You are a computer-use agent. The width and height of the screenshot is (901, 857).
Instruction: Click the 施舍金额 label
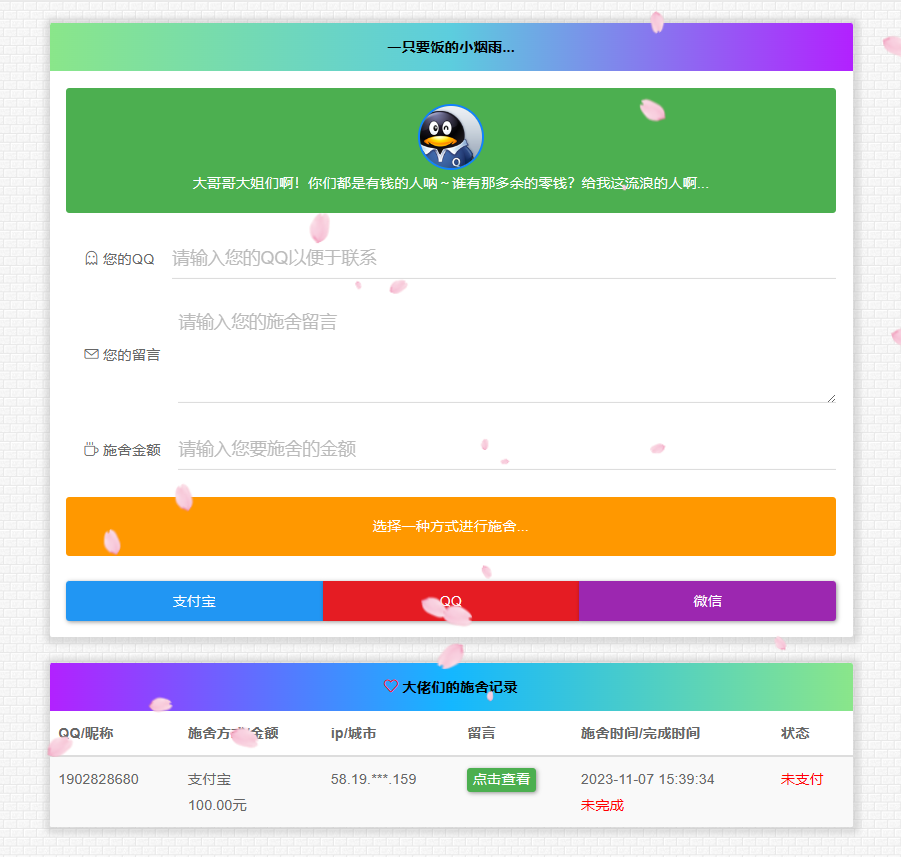pos(131,449)
